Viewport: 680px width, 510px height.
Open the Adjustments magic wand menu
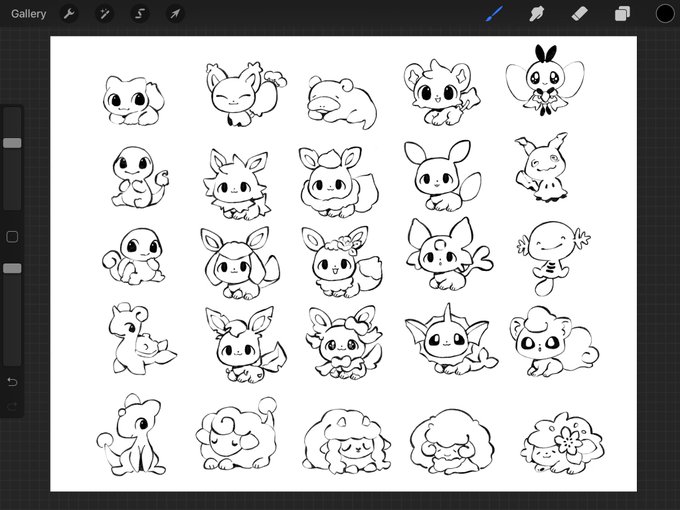pos(105,14)
